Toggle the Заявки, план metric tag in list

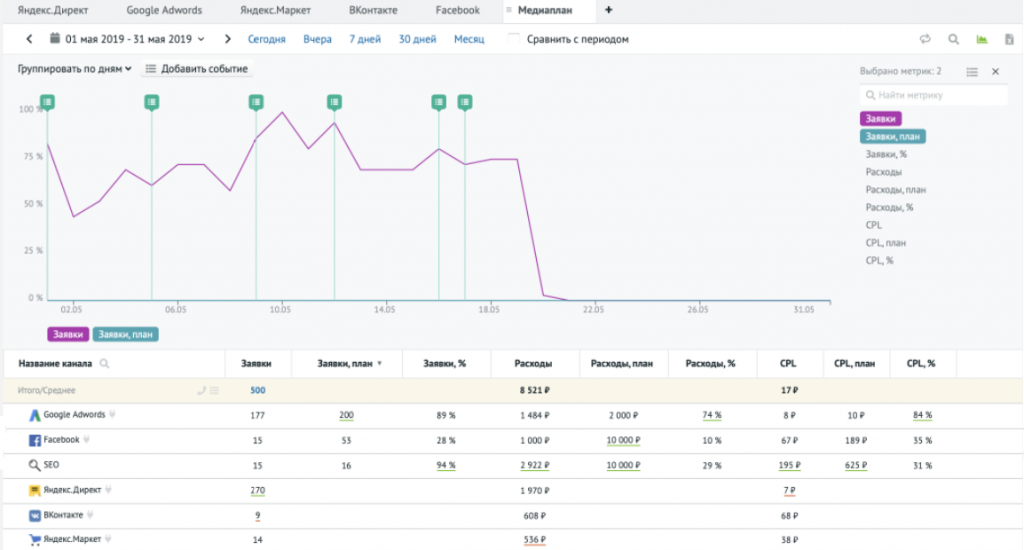coord(892,137)
